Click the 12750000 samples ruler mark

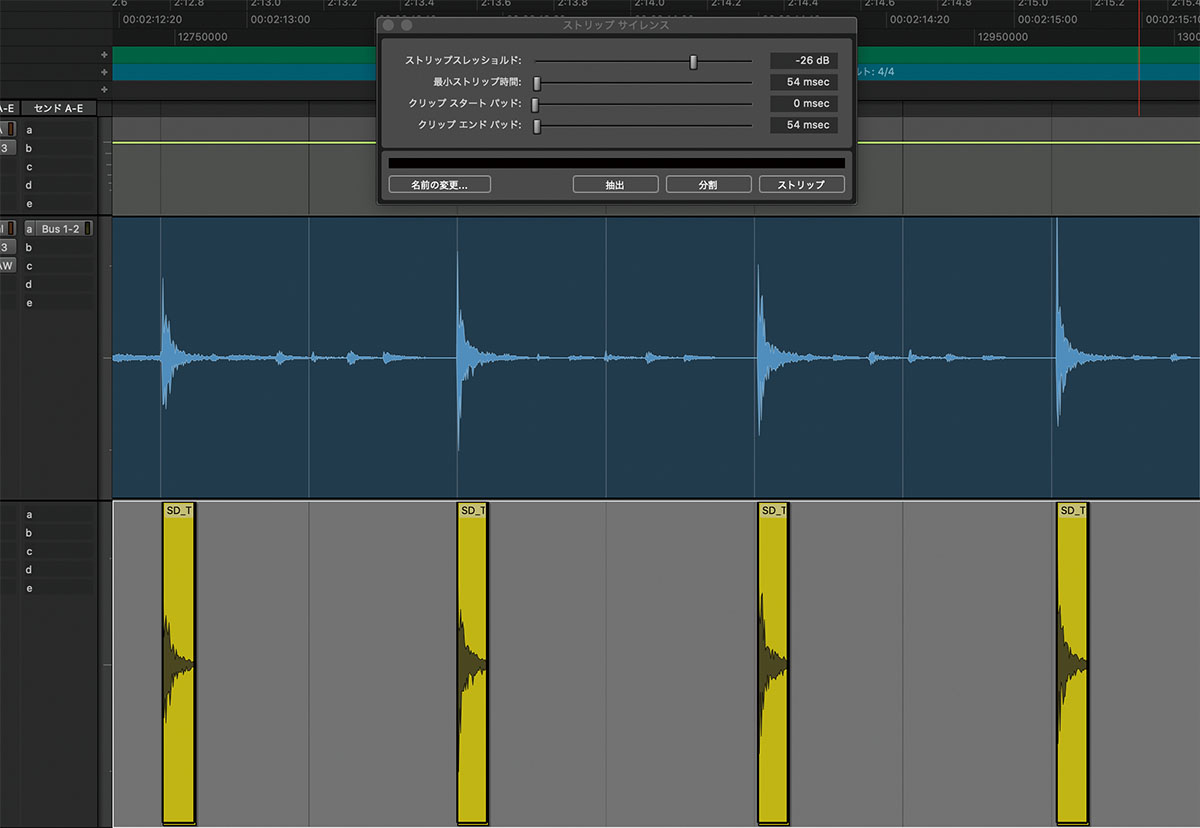(202, 37)
